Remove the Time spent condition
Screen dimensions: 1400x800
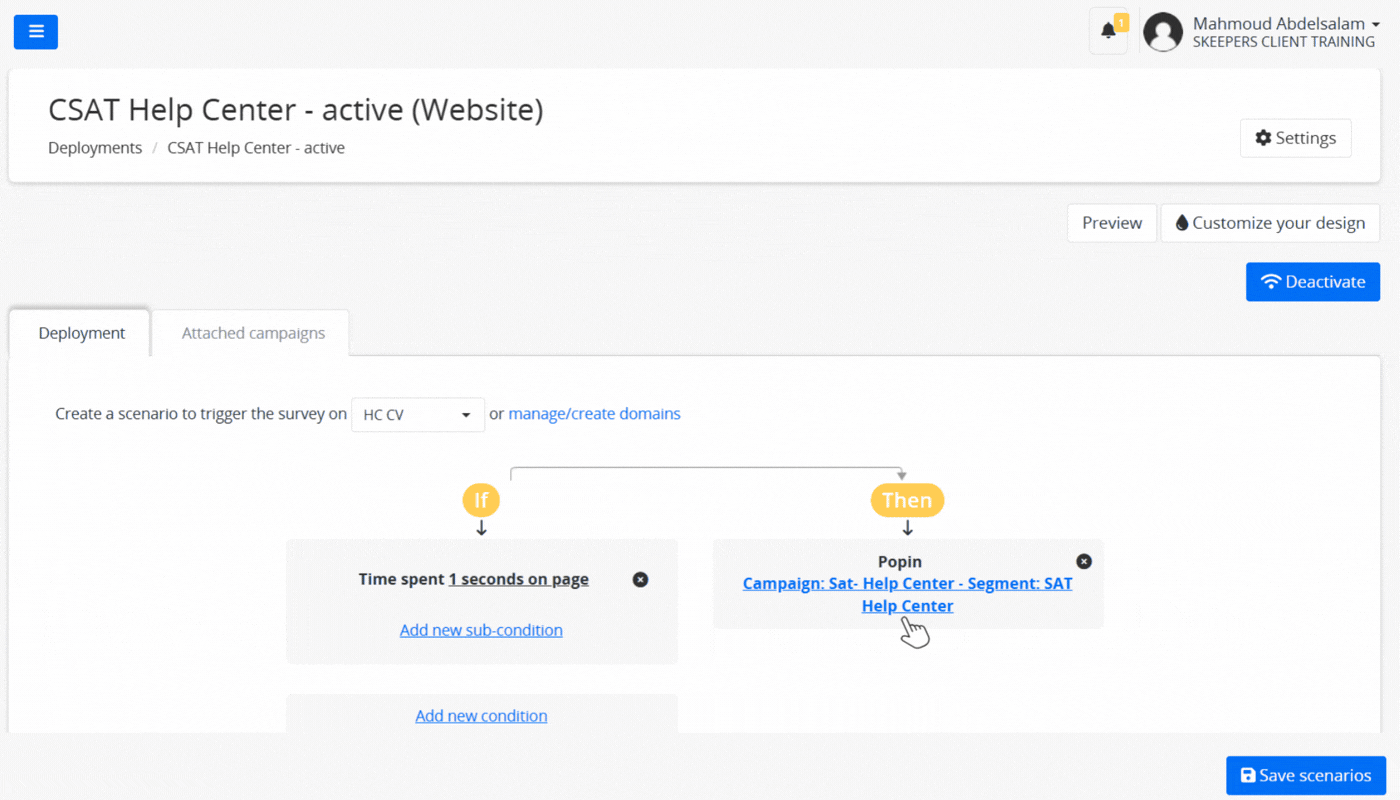click(x=641, y=580)
